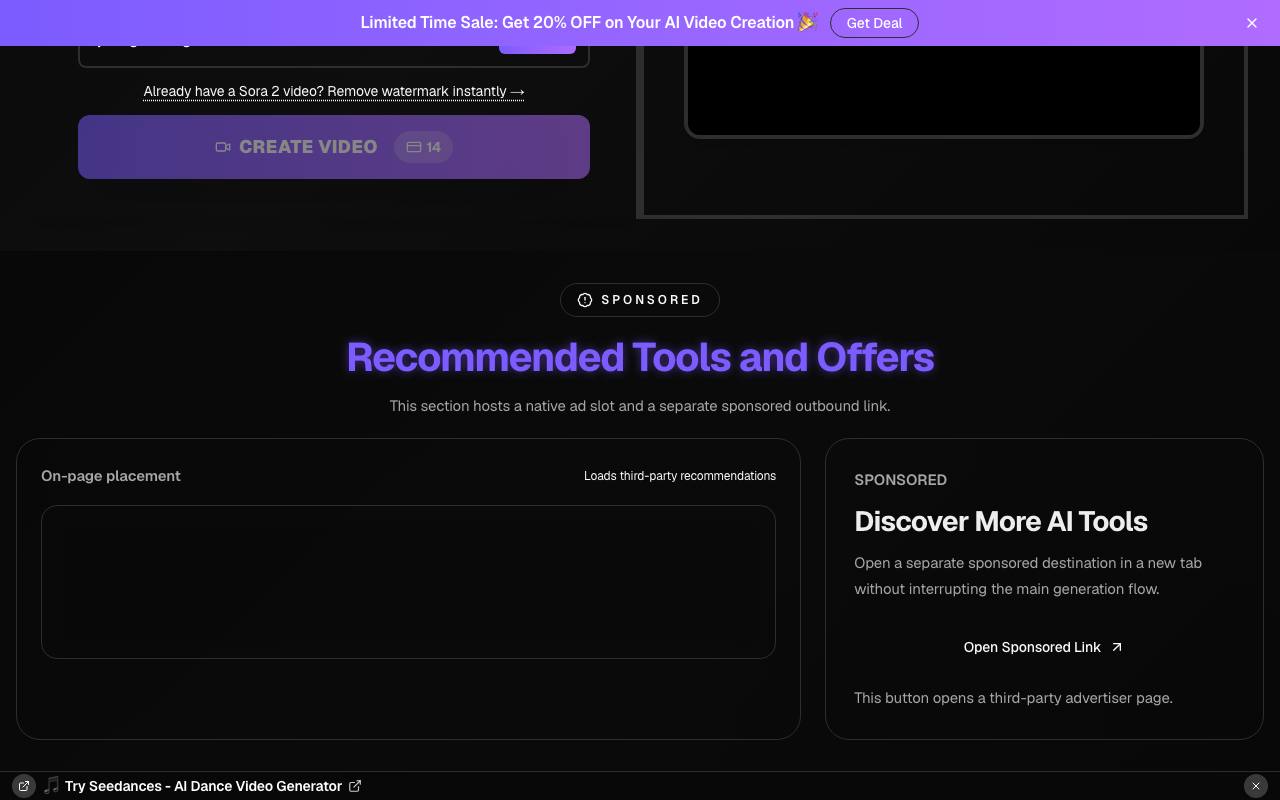Click the native ad slot description text
Screen dimensions: 1280x800
[640, 406]
